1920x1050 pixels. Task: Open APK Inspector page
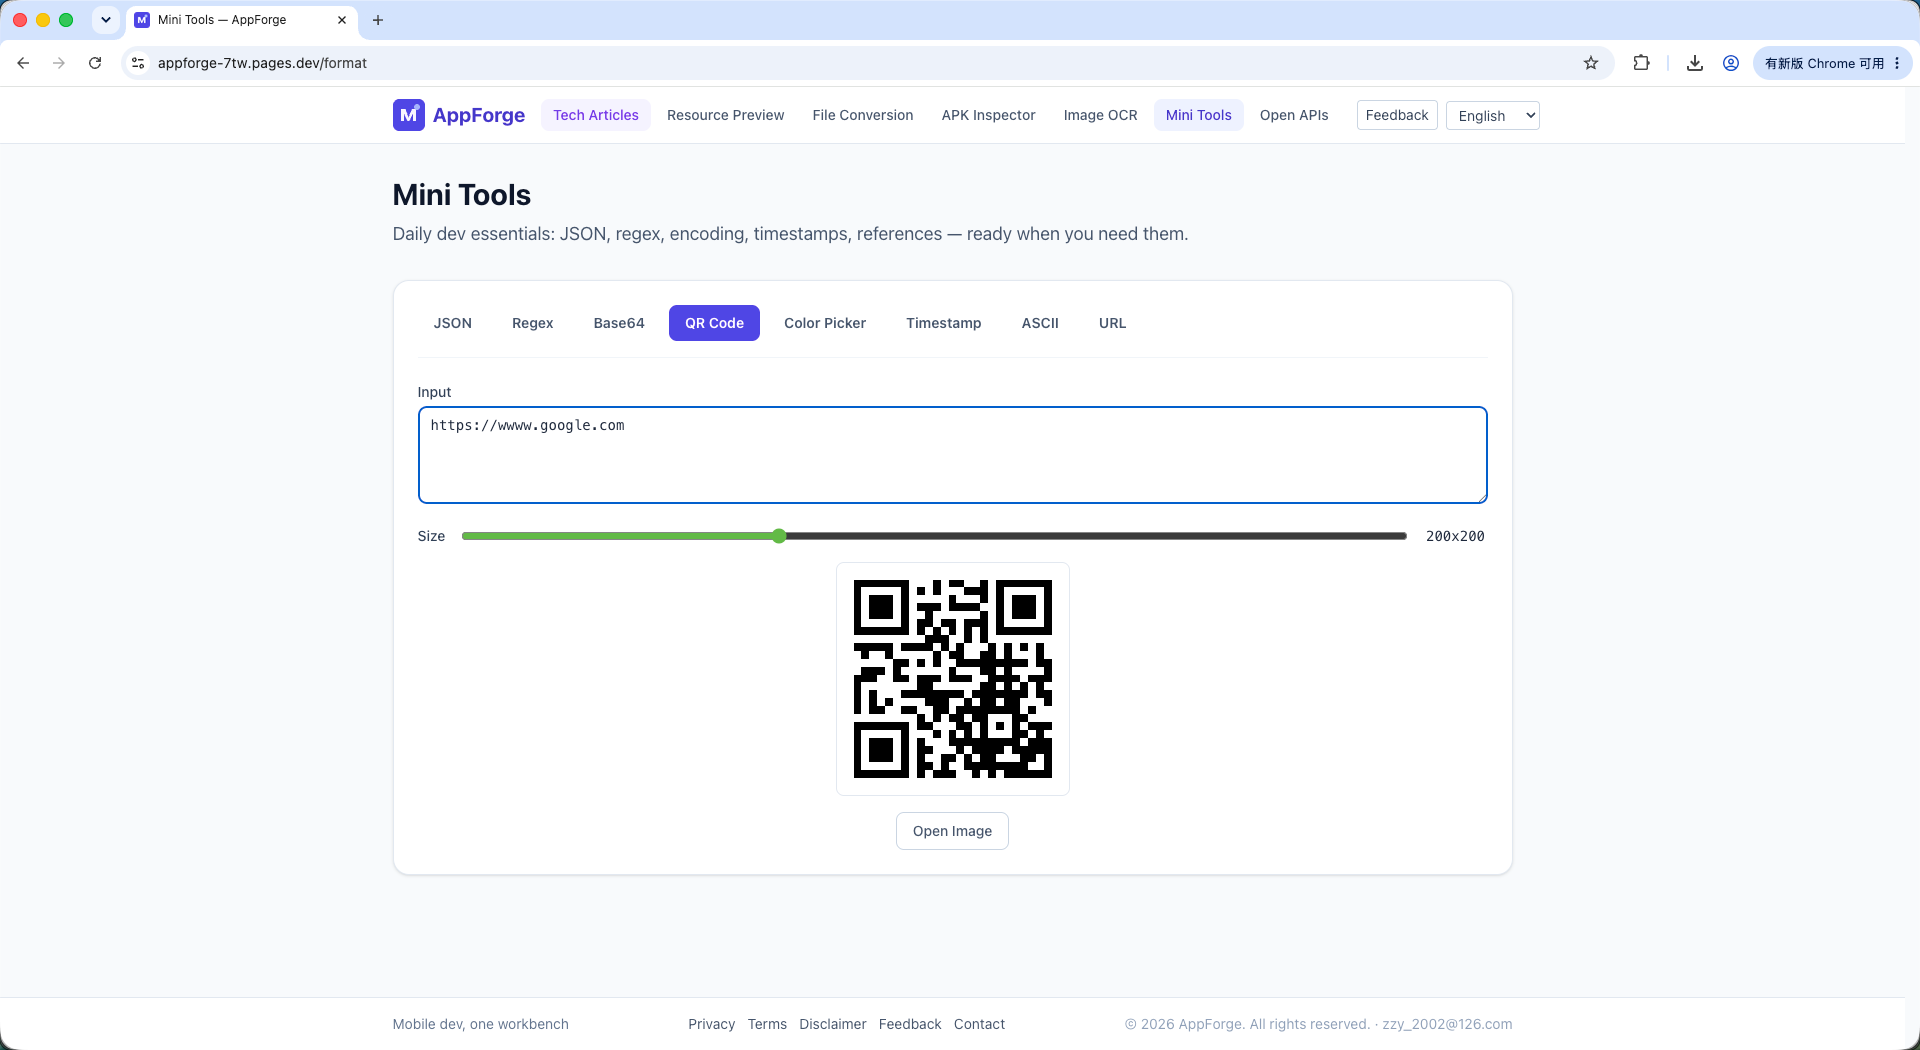(988, 115)
